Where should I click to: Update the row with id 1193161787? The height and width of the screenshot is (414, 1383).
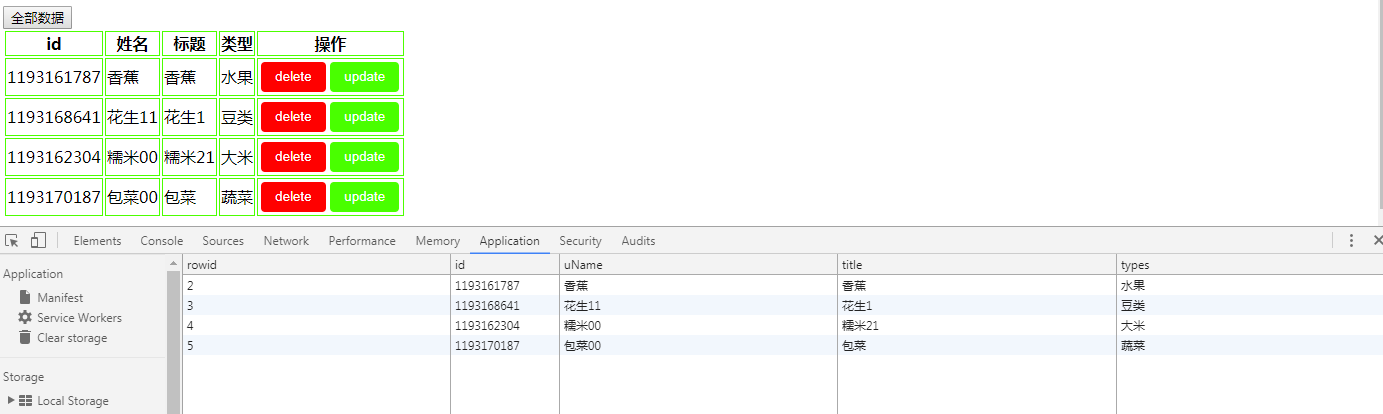tap(364, 77)
